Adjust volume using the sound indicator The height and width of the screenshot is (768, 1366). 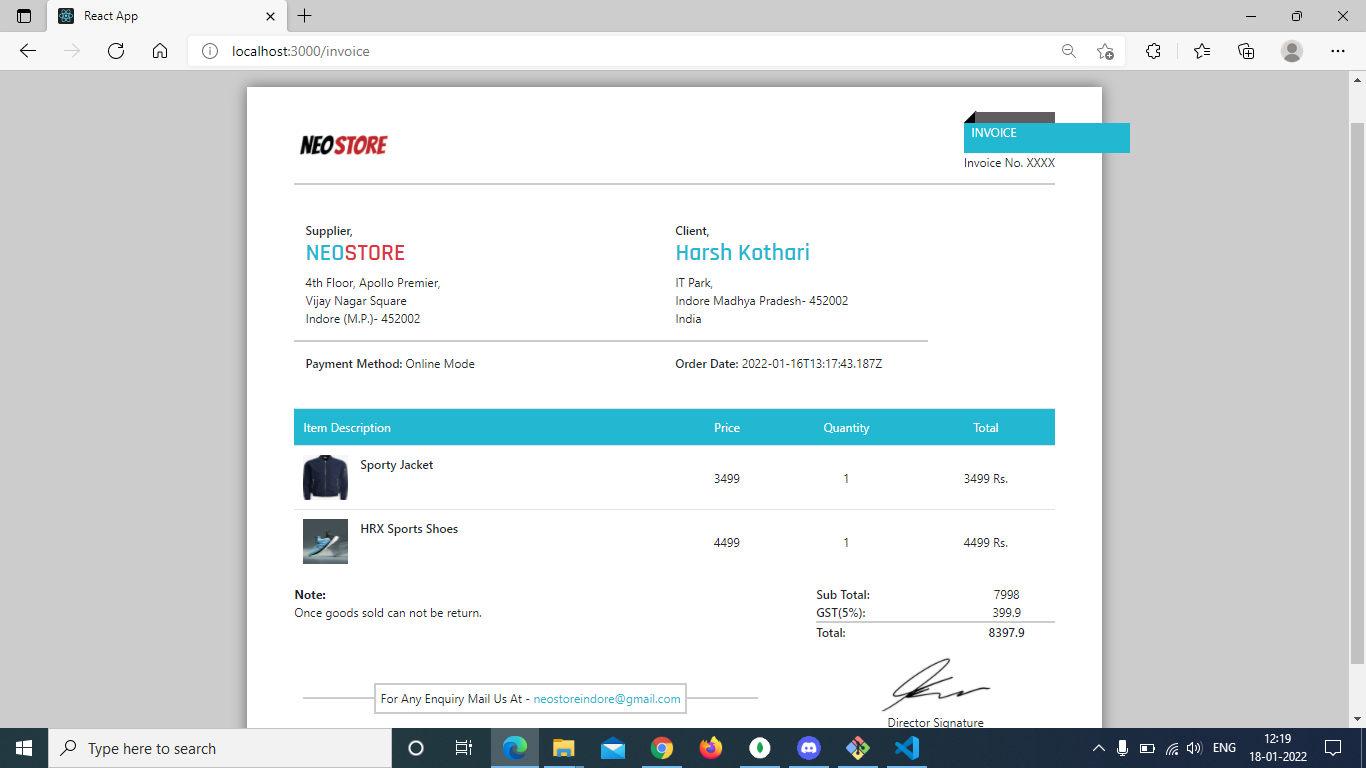click(x=1196, y=747)
